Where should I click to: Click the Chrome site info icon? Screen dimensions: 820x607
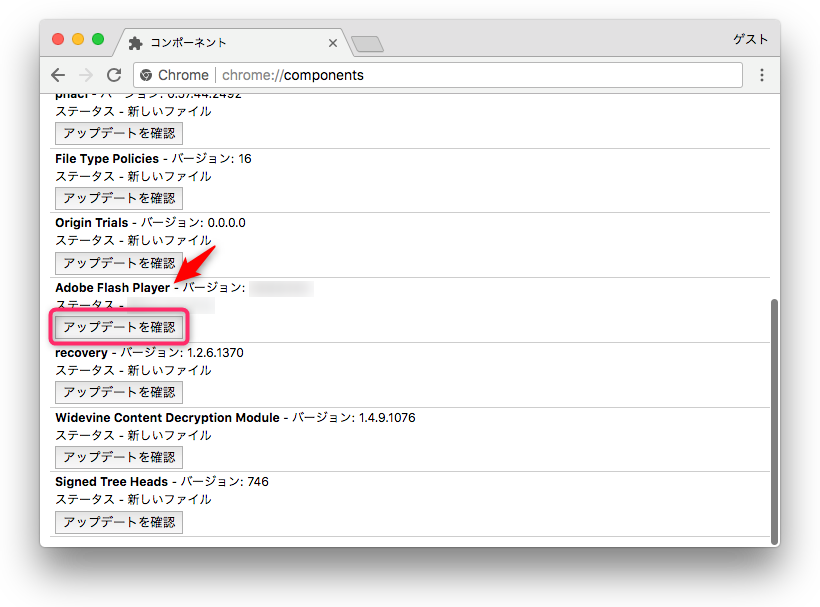tap(146, 75)
